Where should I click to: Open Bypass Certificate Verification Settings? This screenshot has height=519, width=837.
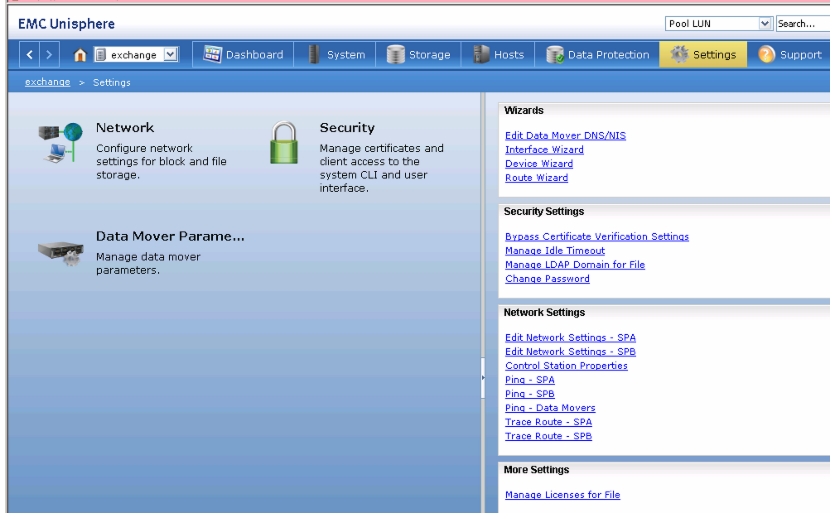(x=597, y=237)
